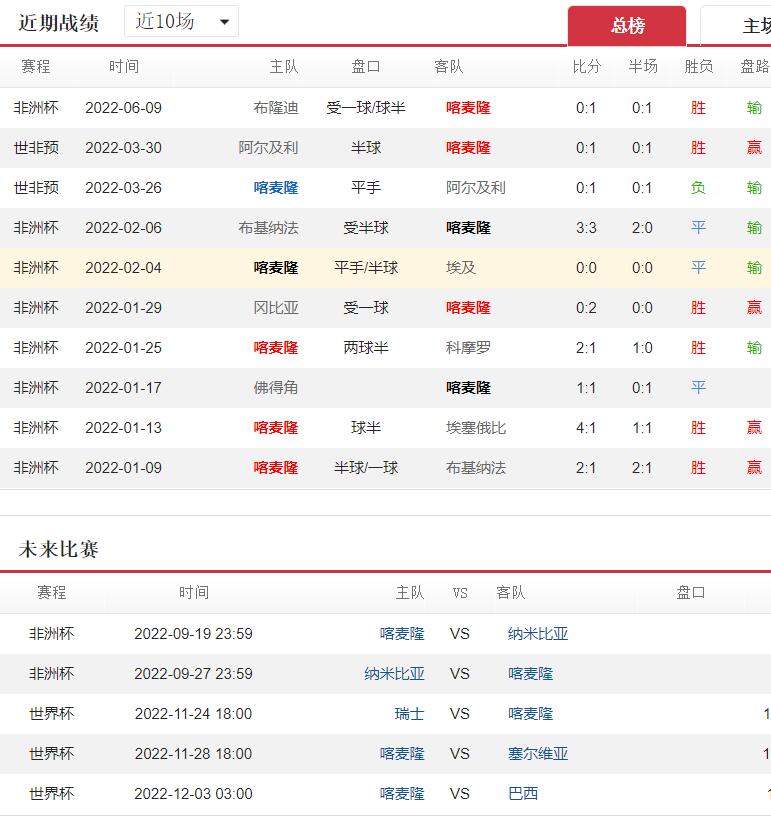The width and height of the screenshot is (771, 817).
Task: Click home team 阿尔及利 in the 2022-03-30 row
Action: pyautogui.click(x=268, y=148)
